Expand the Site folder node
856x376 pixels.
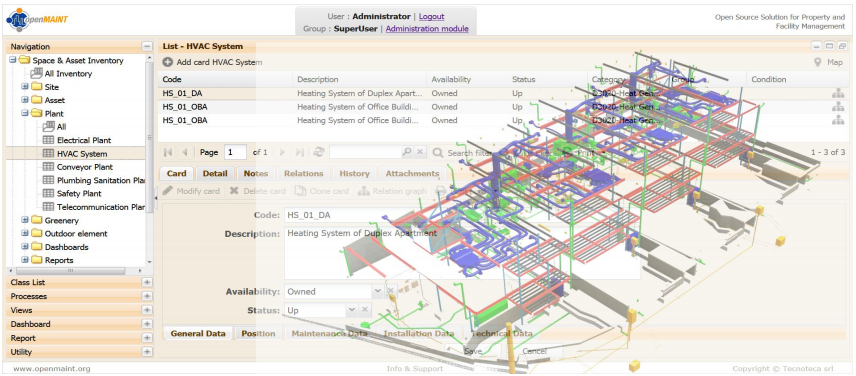pos(25,87)
